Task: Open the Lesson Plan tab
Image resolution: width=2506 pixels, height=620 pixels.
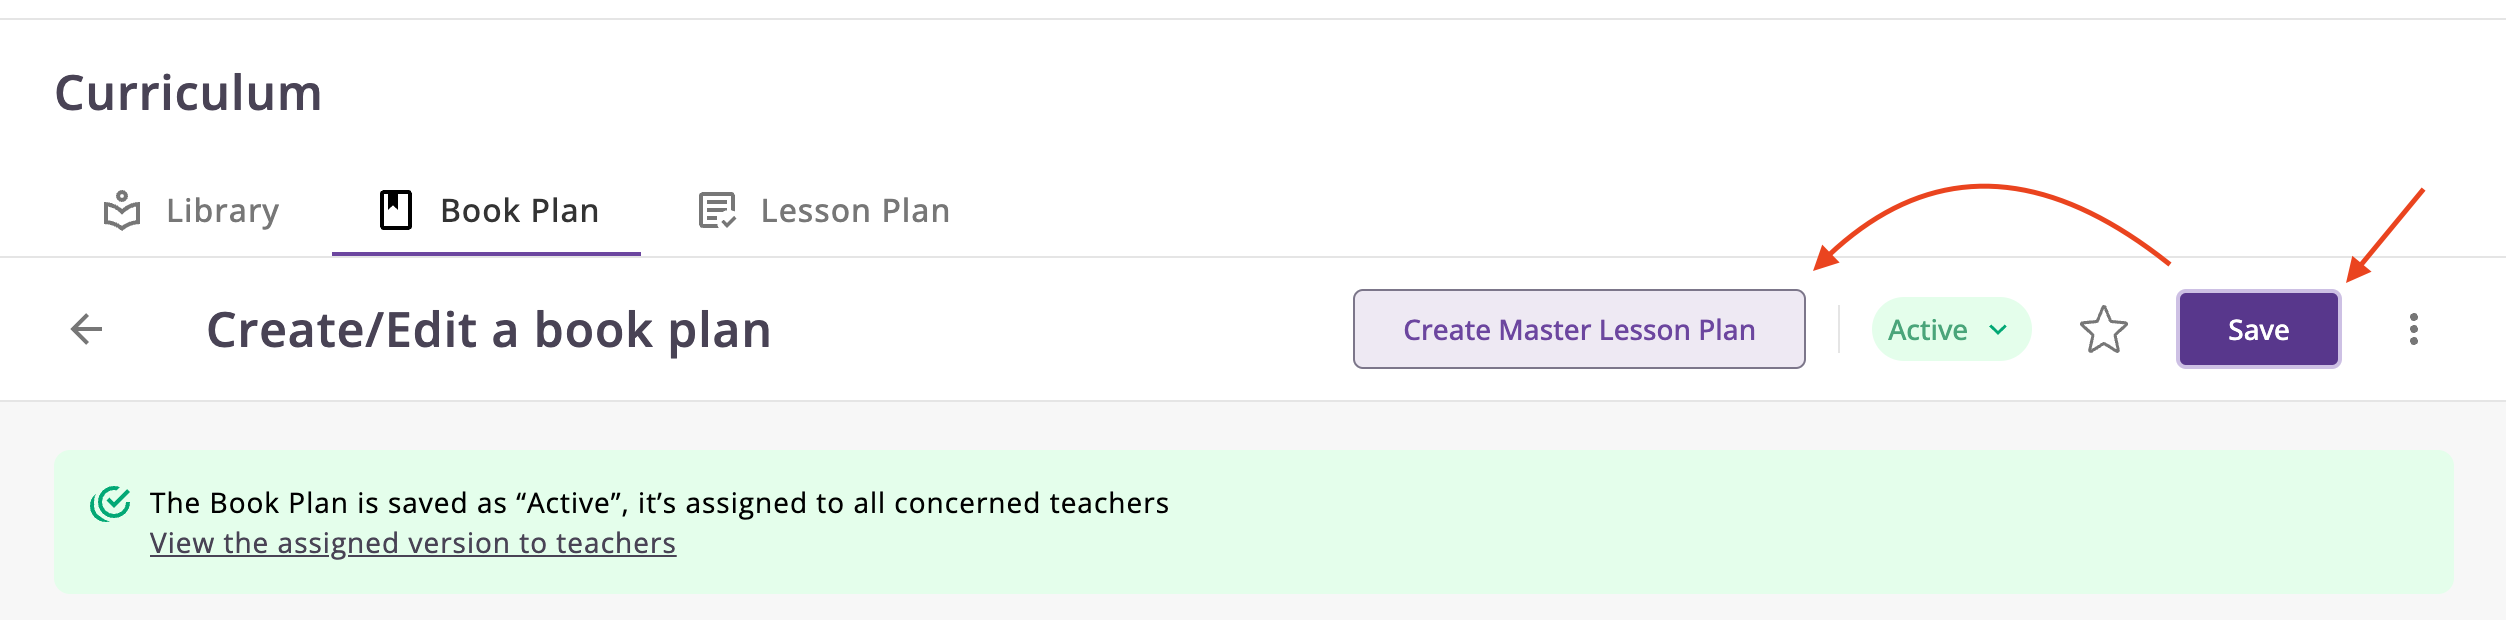Action: coord(855,211)
